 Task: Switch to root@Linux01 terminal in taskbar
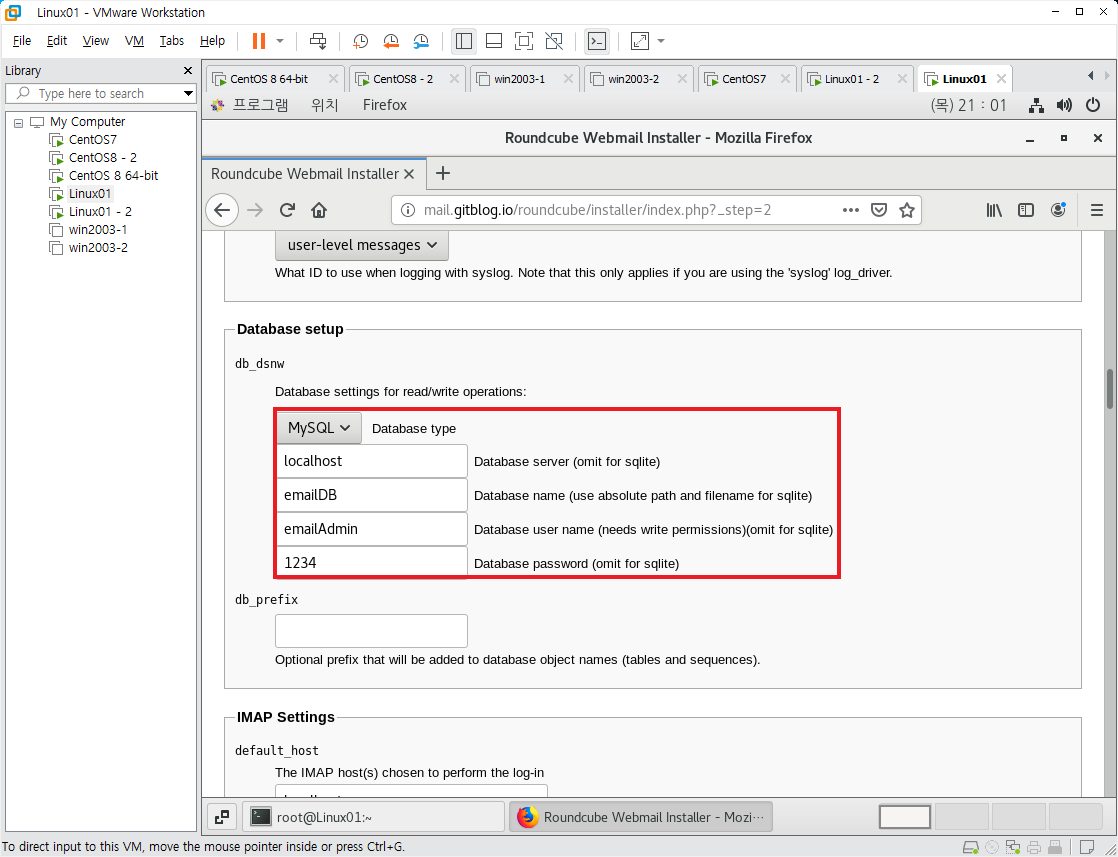374,817
